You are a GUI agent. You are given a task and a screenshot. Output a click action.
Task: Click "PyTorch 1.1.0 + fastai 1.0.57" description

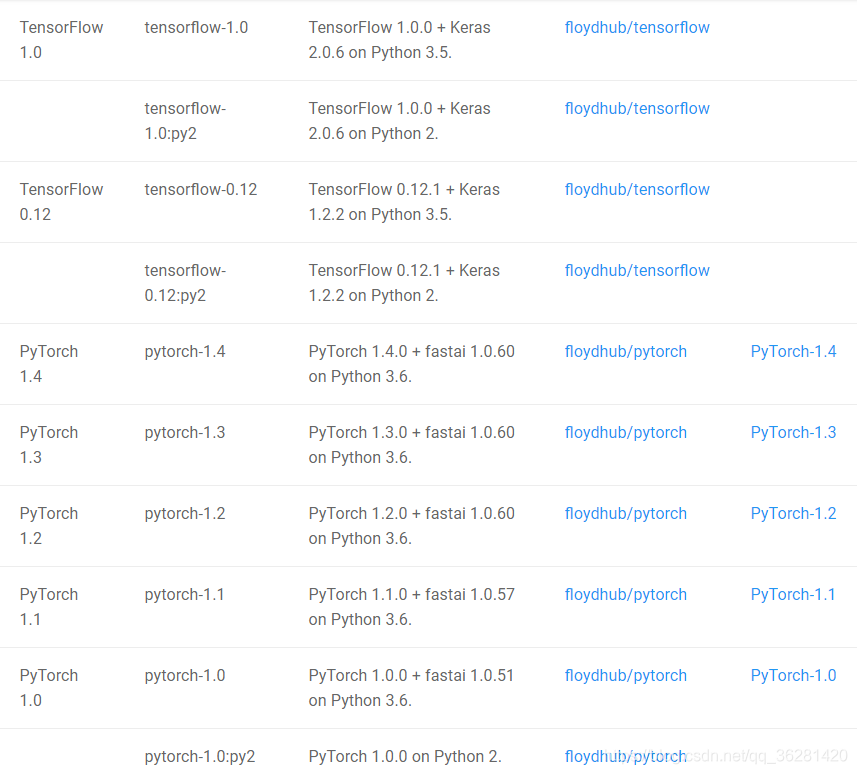412,594
